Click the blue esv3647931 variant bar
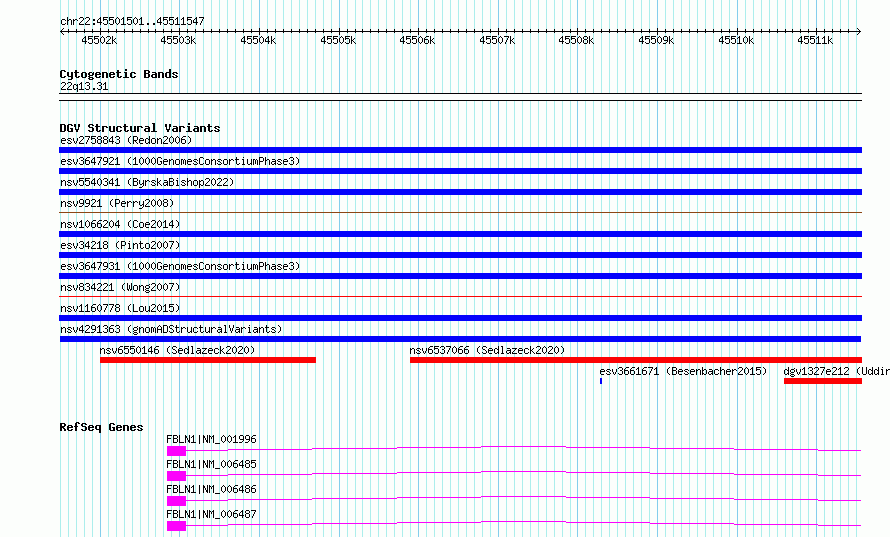 tap(460, 276)
